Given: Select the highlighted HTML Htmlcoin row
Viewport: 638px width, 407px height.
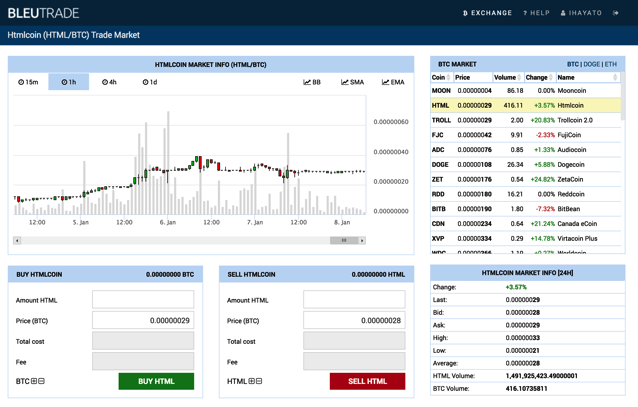Looking at the screenshot, I should click(526, 105).
